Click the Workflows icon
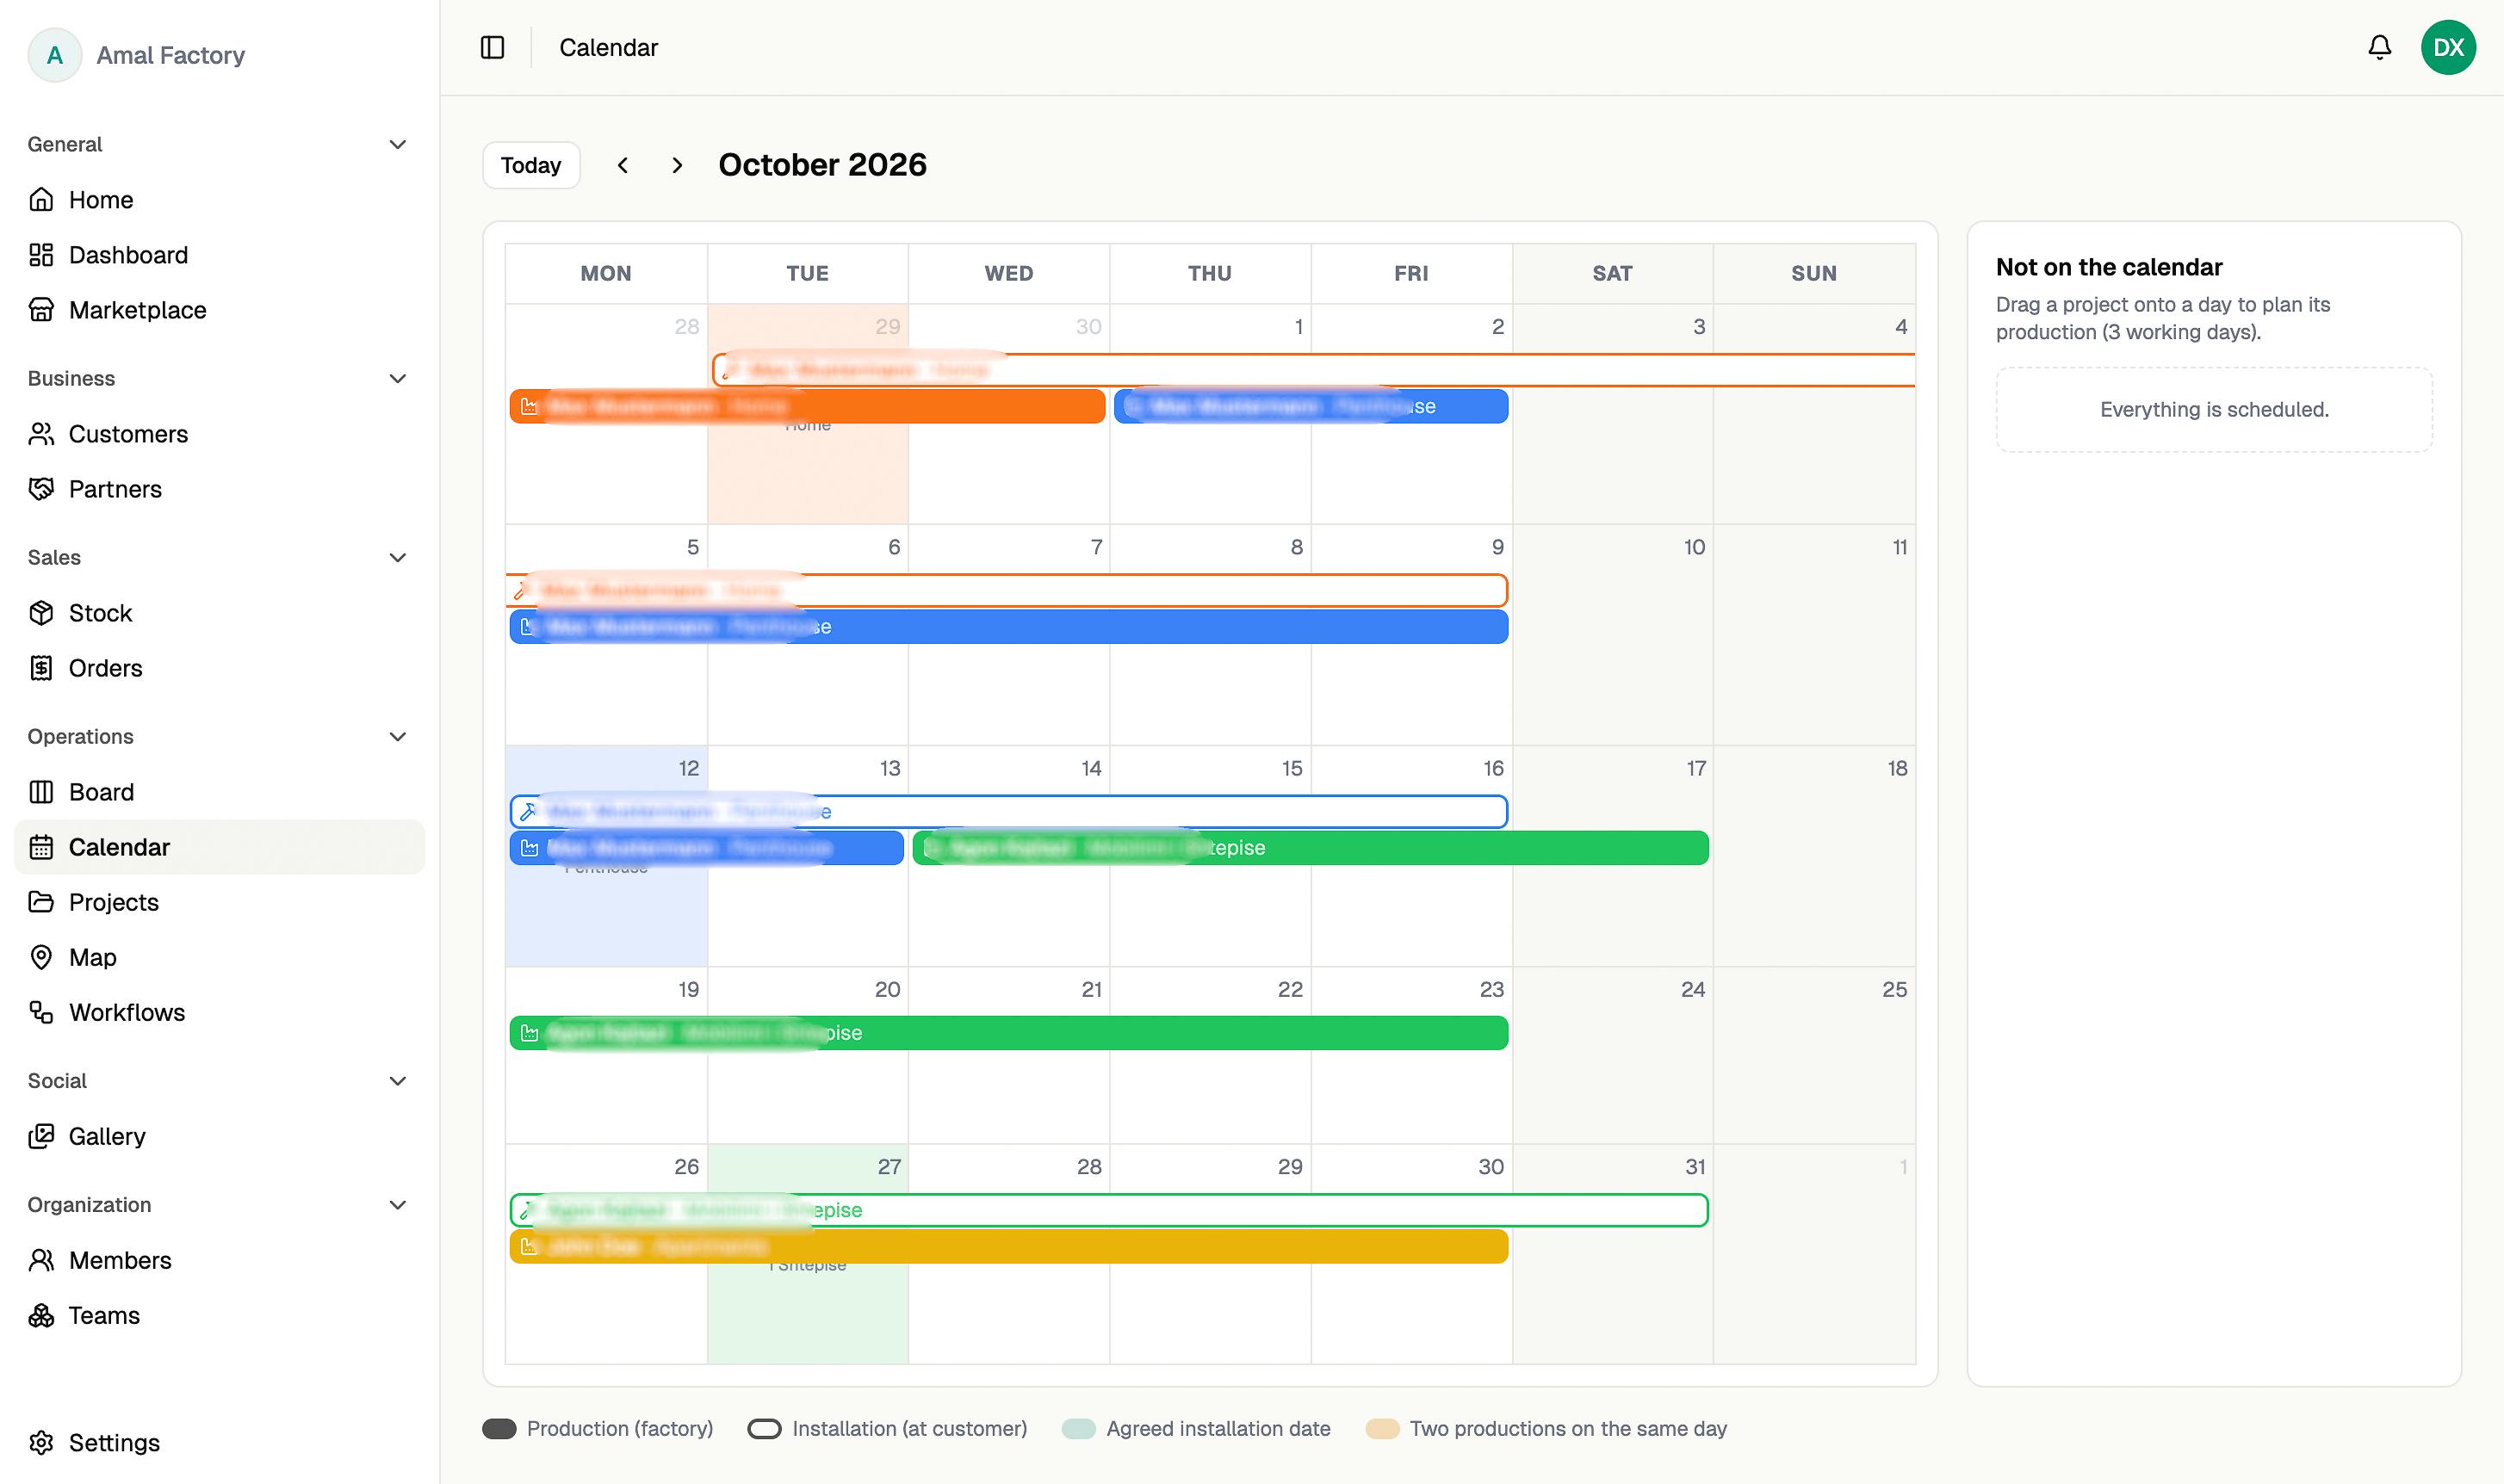The image size is (2504, 1484). pos(41,1012)
